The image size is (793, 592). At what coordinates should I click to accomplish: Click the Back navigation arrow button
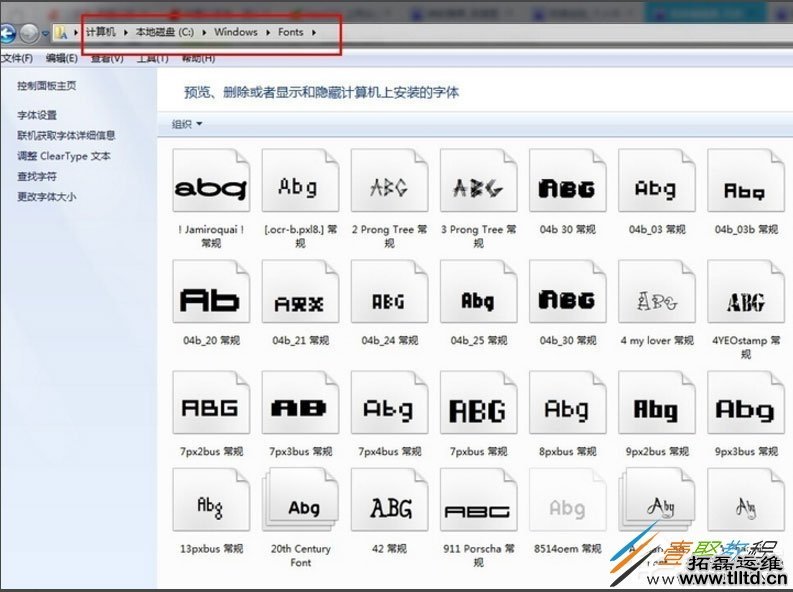click(x=7, y=33)
